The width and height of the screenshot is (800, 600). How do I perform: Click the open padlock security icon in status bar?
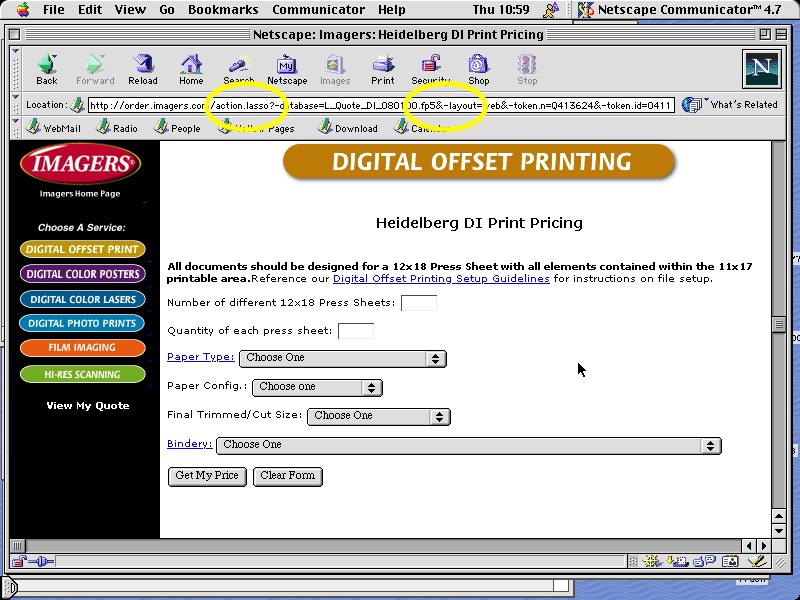[x=19, y=562]
